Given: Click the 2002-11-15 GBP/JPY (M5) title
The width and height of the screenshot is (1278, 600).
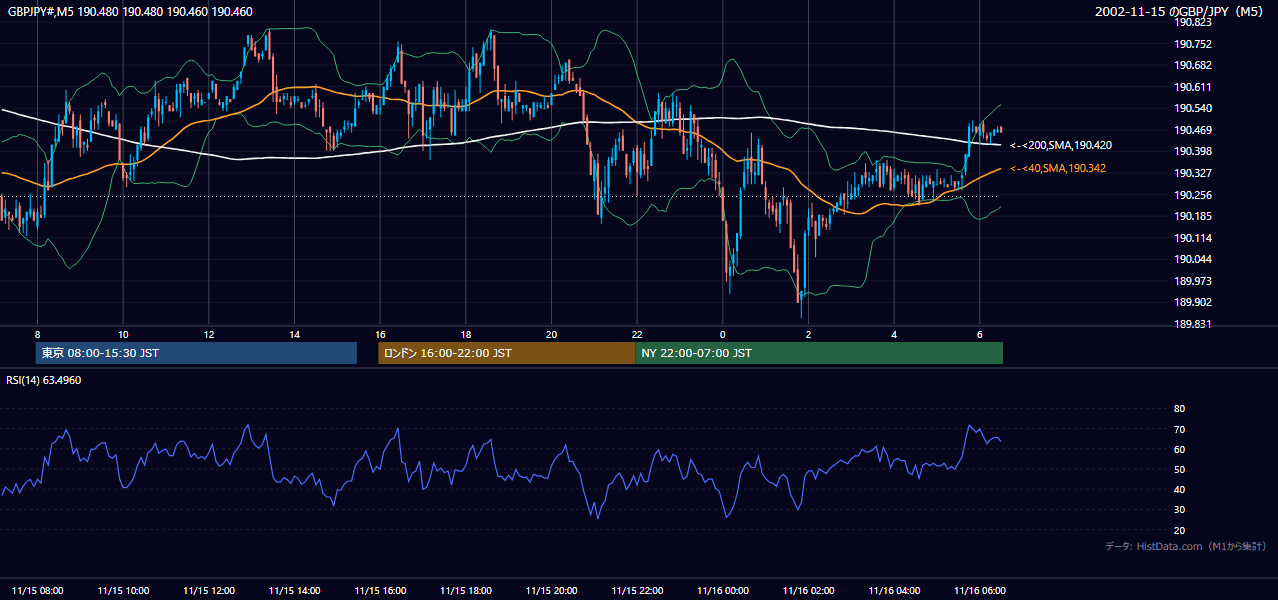Looking at the screenshot, I should click(x=1180, y=11).
